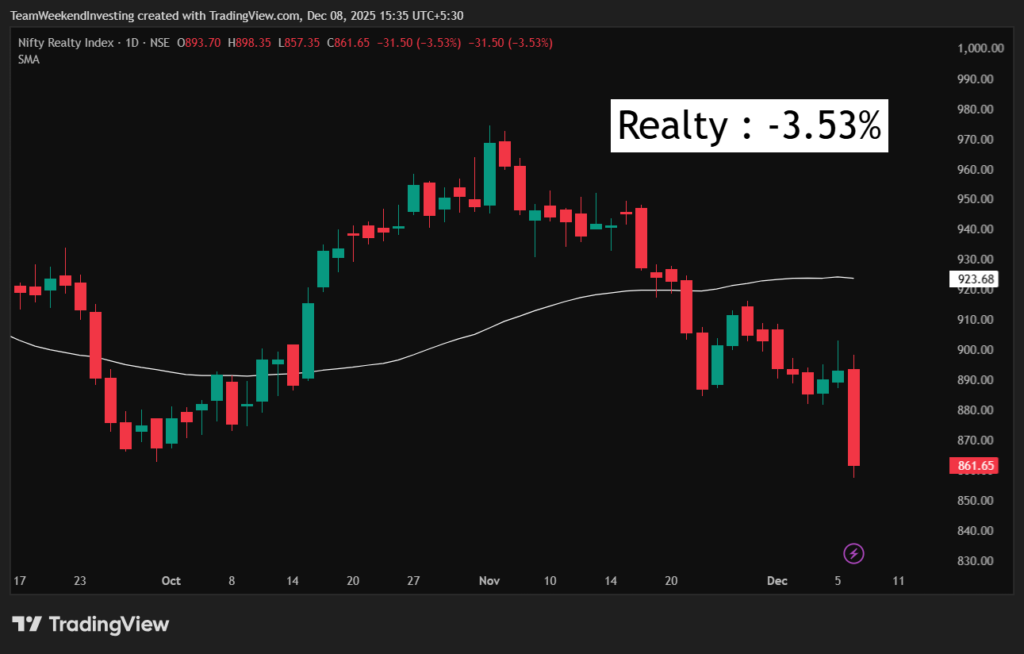
Task: Click the white SMA line on chart
Action: [400, 362]
